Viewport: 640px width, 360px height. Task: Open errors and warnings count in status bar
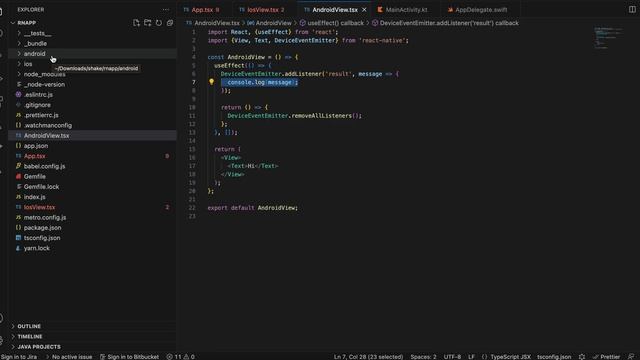(x=180, y=357)
